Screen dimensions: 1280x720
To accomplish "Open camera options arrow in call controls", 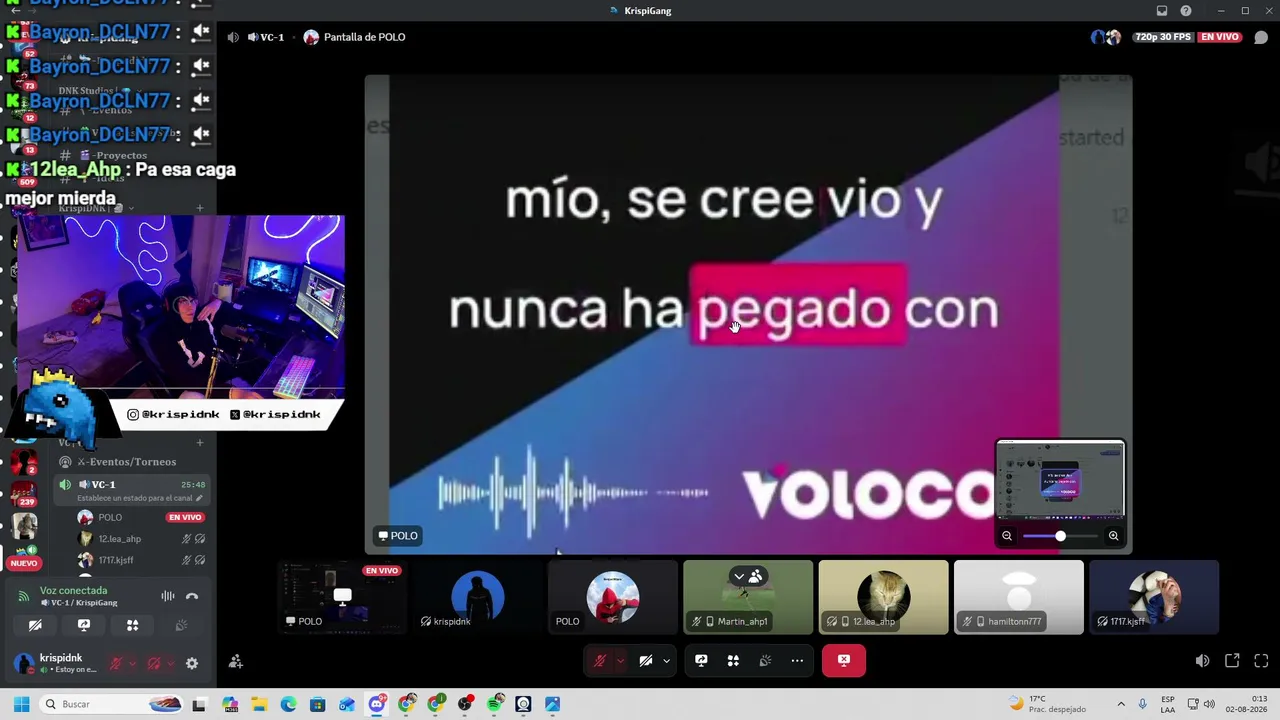I will (666, 661).
